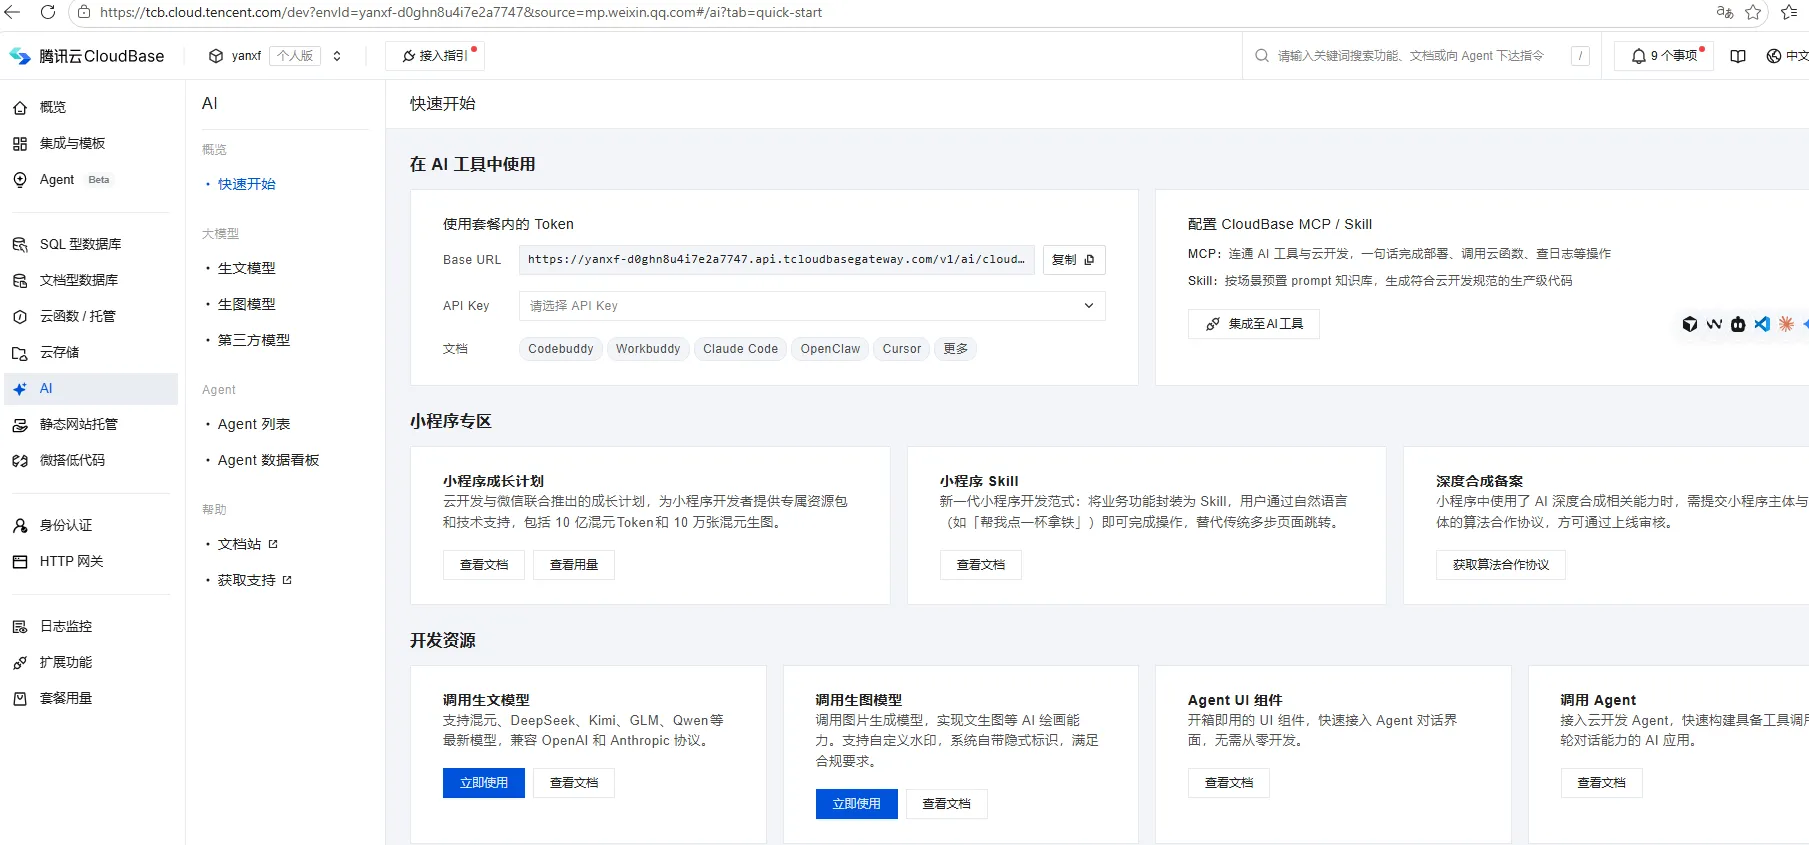
Task: Click the 静态网站托管 icon
Action: point(20,425)
